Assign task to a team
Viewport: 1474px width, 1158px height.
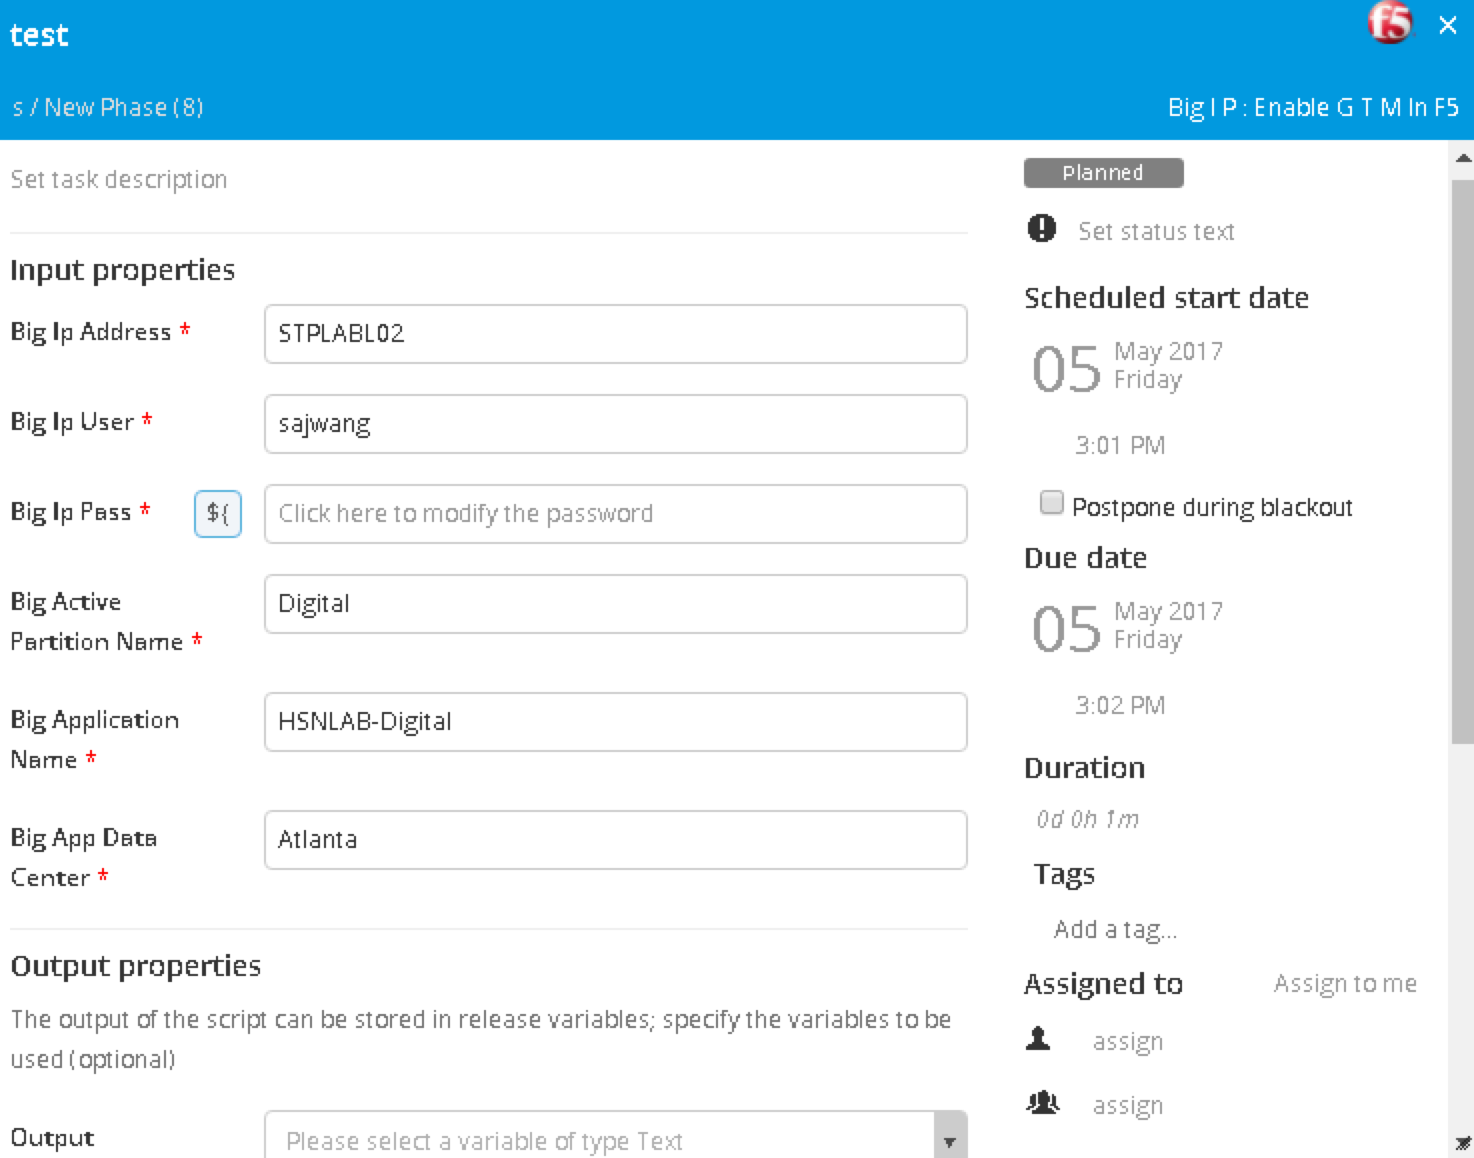(1127, 1106)
